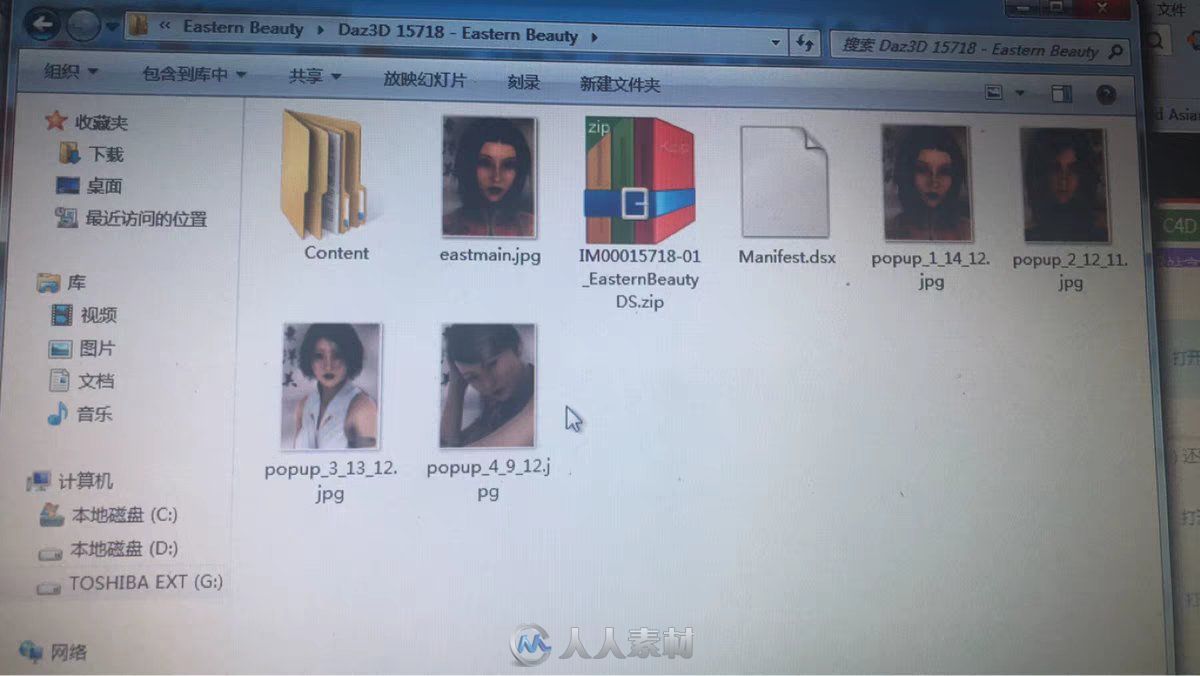
Task: Refresh the current folder view
Action: [804, 43]
